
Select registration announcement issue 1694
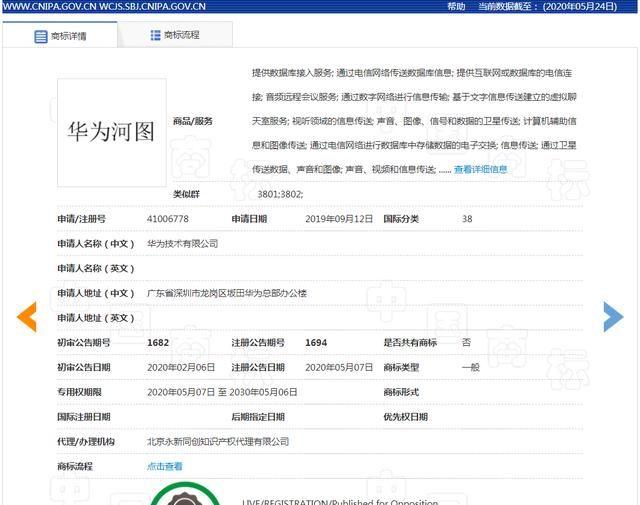click(x=316, y=343)
